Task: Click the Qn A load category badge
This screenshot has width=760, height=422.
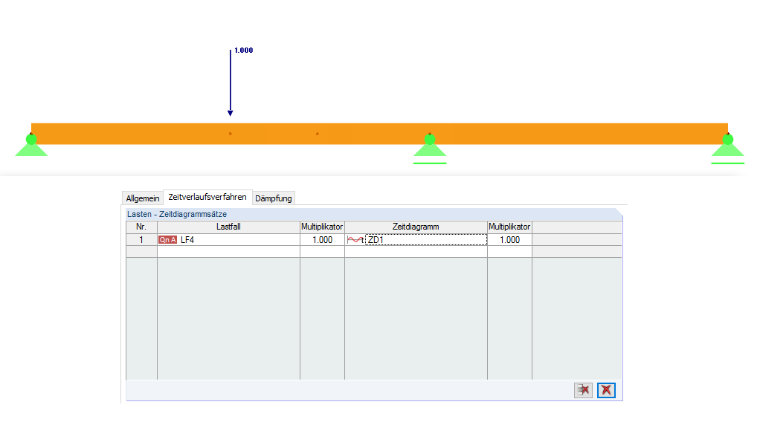Action: [168, 240]
